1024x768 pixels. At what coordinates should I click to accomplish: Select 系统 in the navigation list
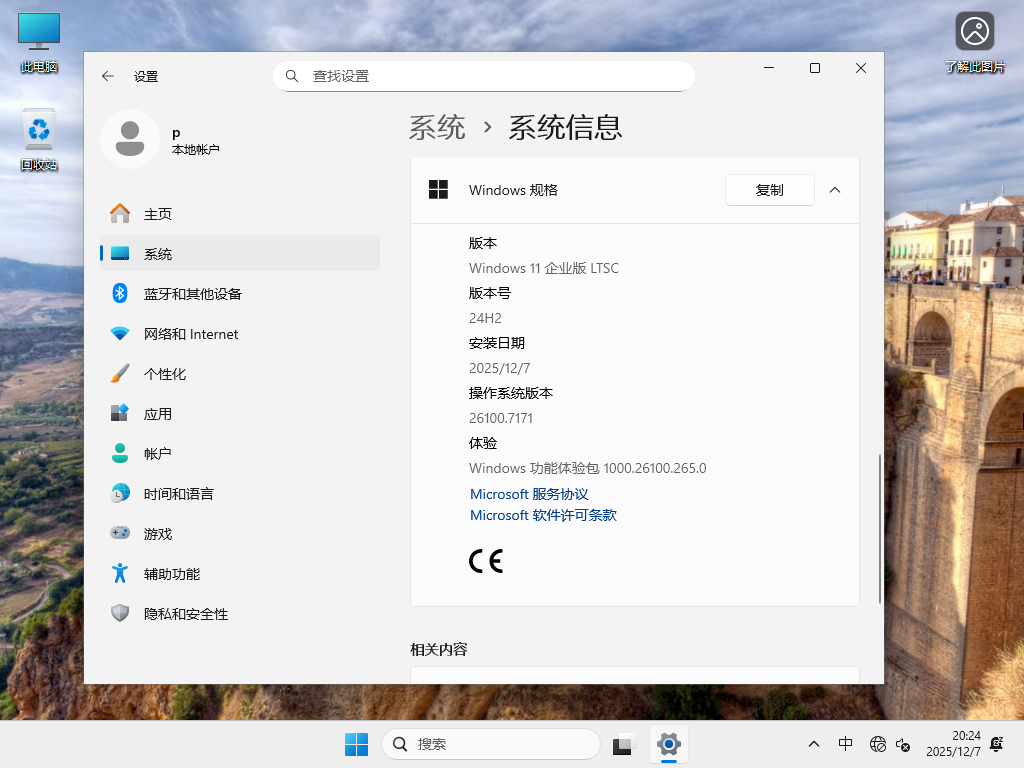pos(156,253)
